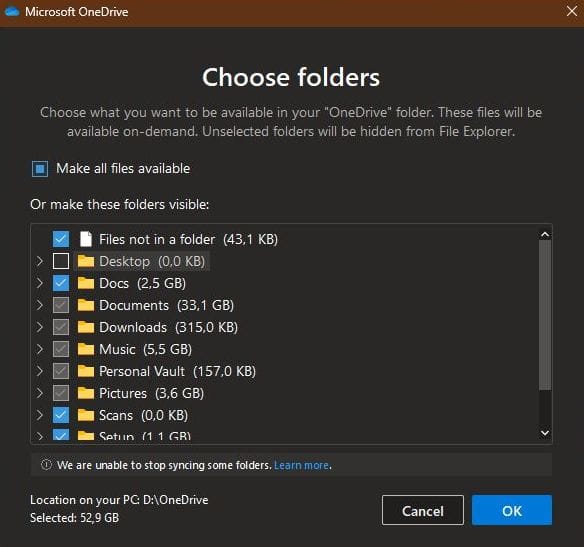The height and width of the screenshot is (547, 584).
Task: Click the Personal Vault folder icon
Action: [x=86, y=371]
